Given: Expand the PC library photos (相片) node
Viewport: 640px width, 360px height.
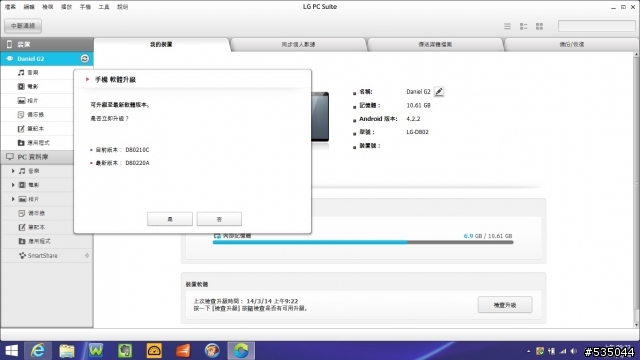Looking at the screenshot, I should coord(13,199).
